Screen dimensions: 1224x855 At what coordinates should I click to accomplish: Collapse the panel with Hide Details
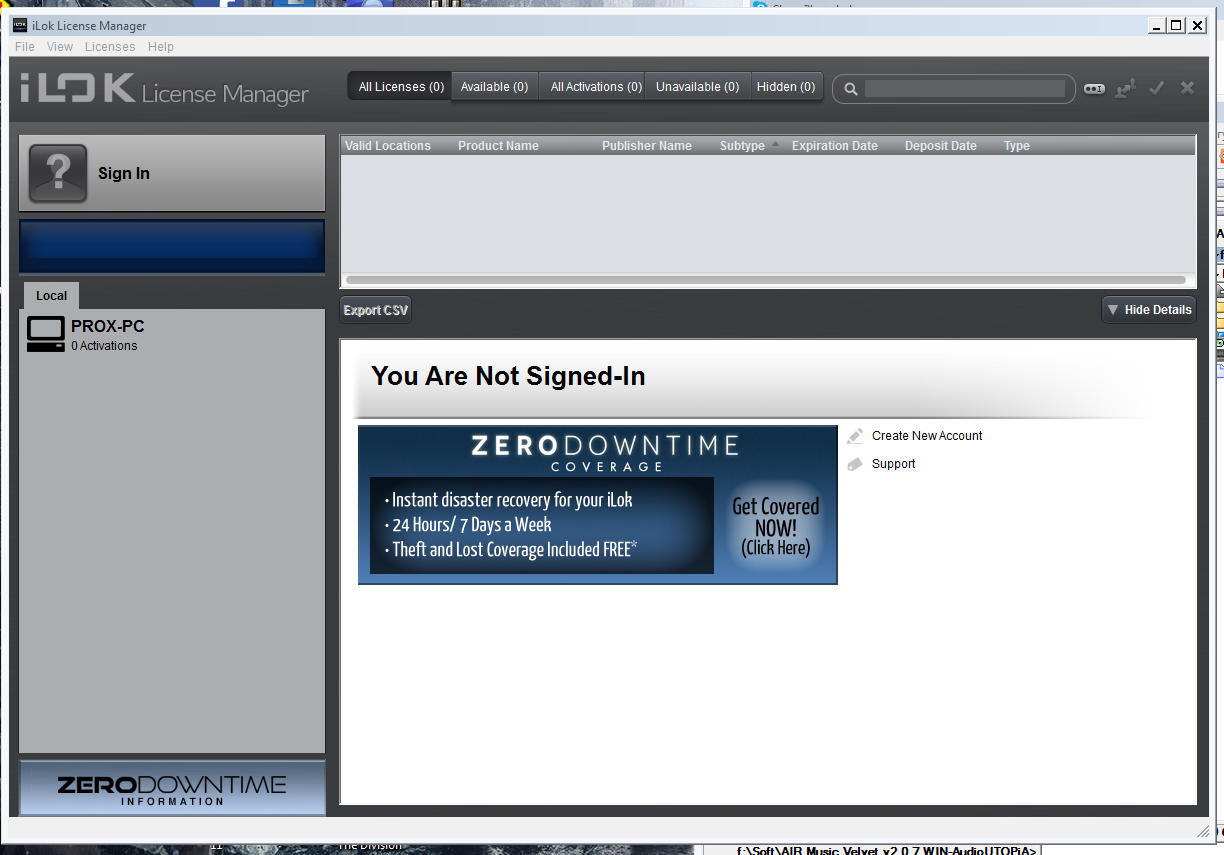click(x=1148, y=310)
